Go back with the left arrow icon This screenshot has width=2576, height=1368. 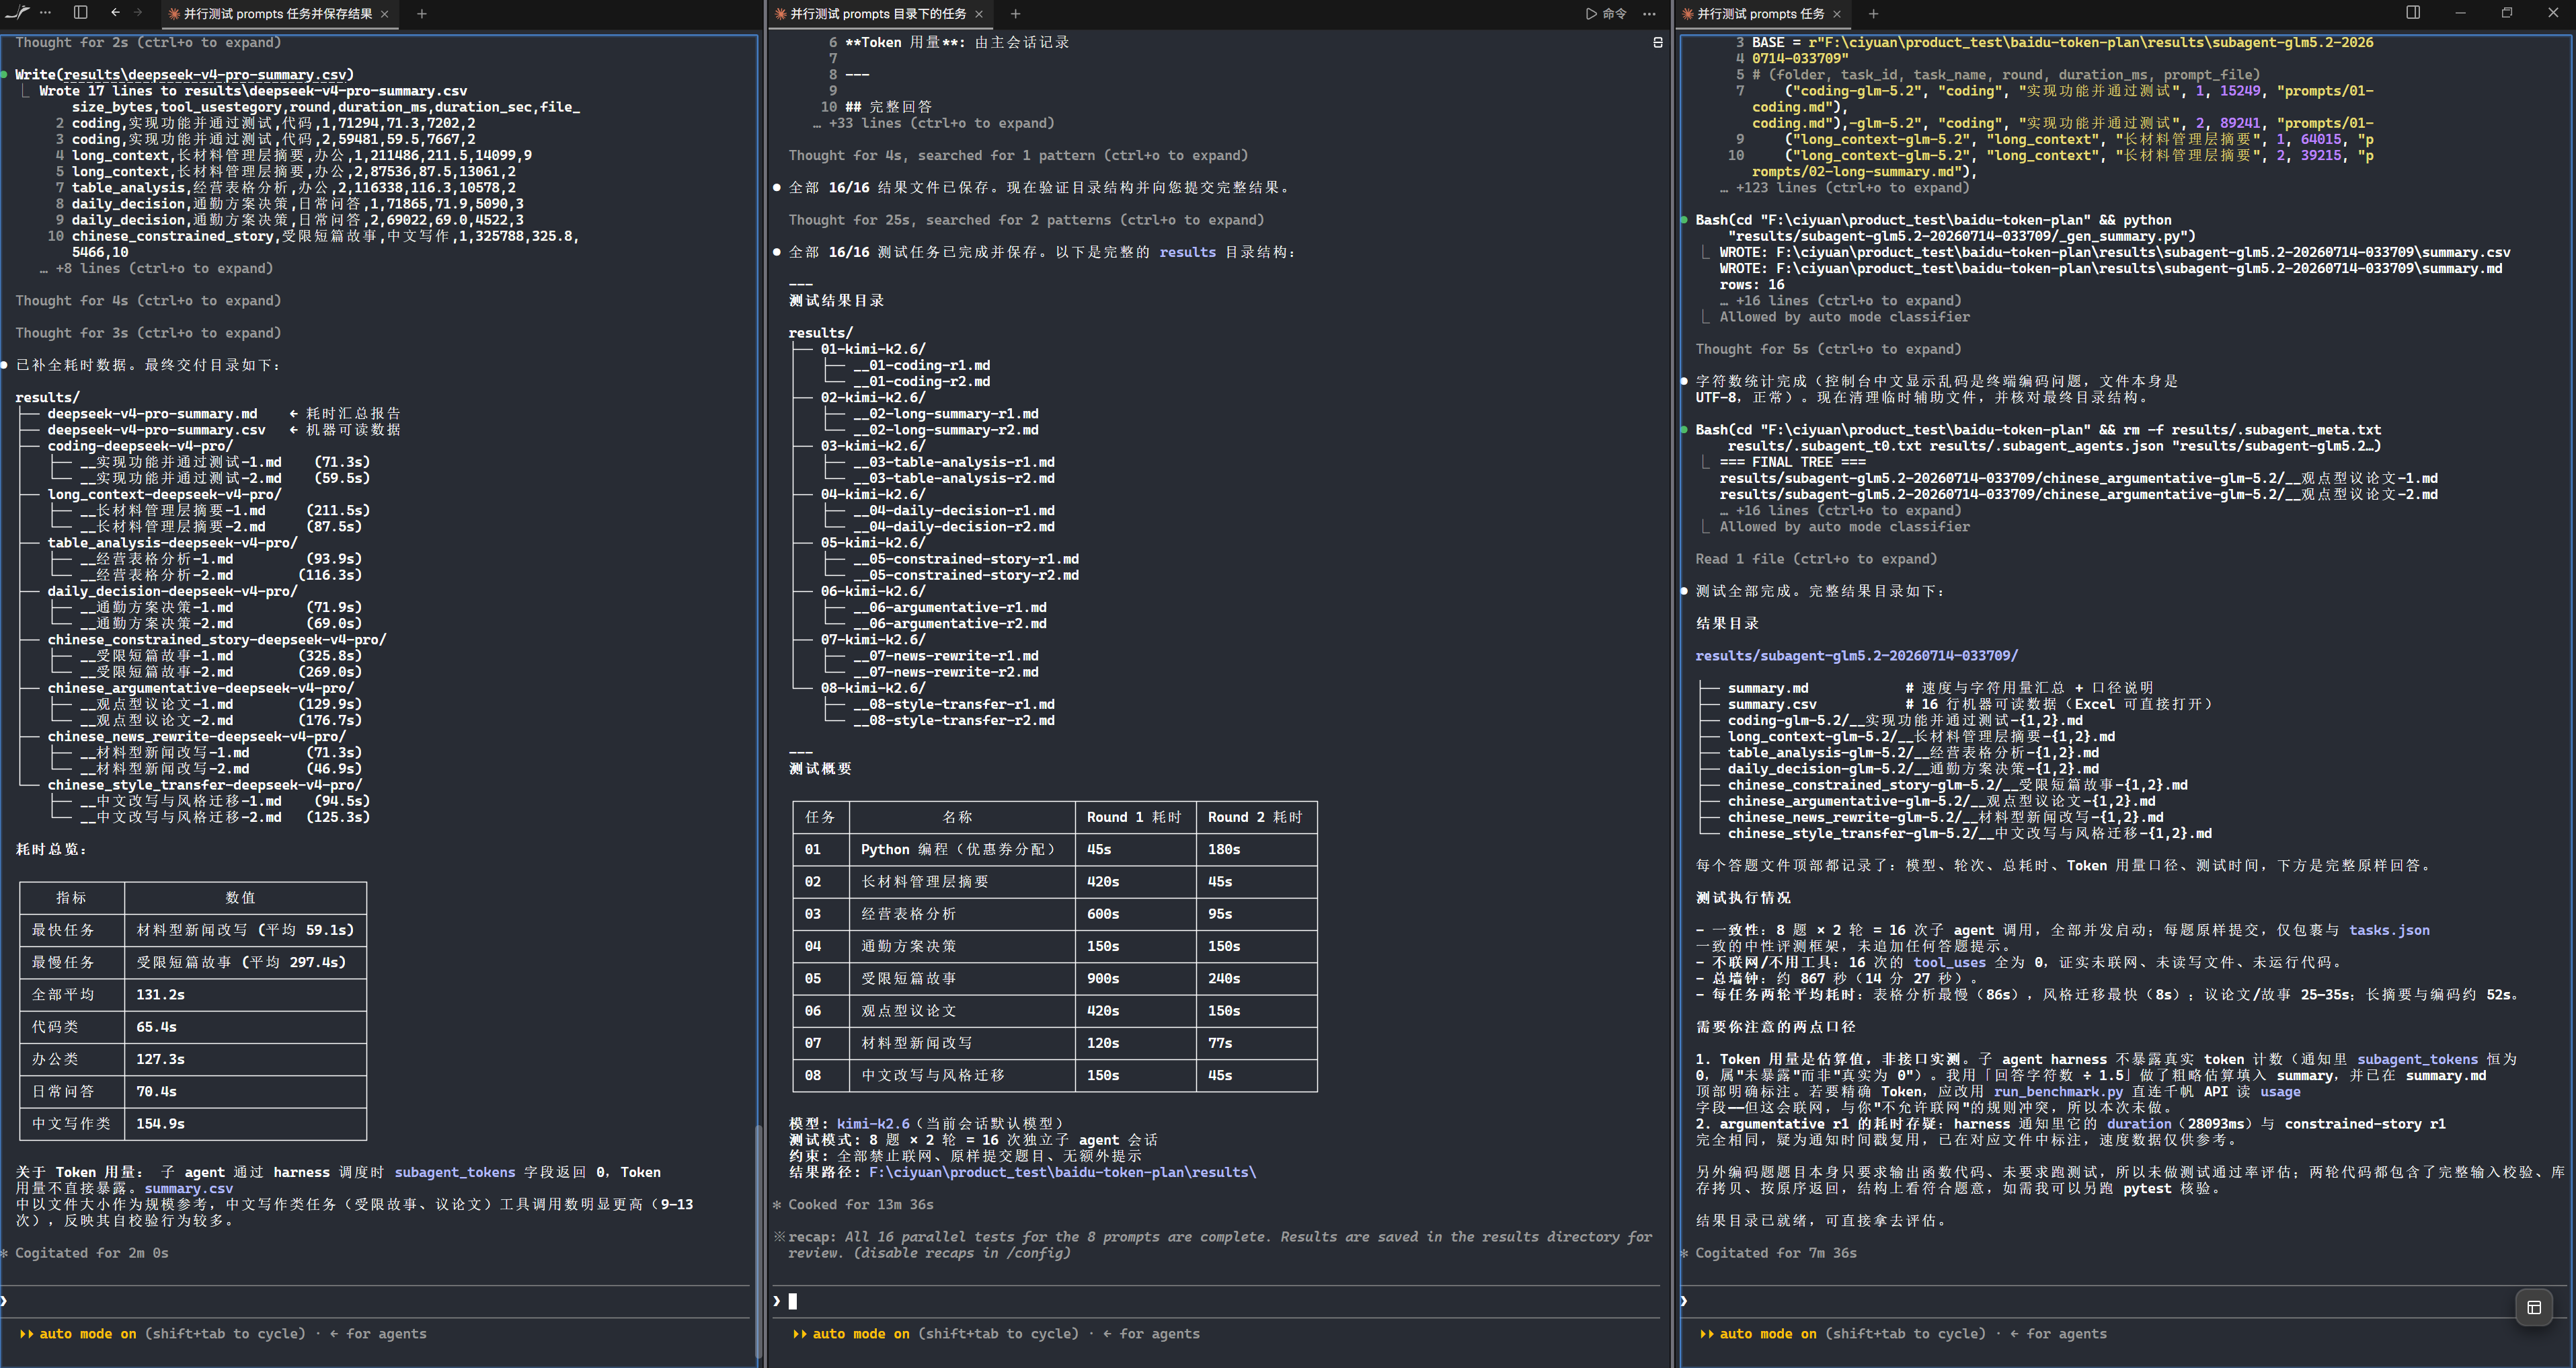(115, 13)
